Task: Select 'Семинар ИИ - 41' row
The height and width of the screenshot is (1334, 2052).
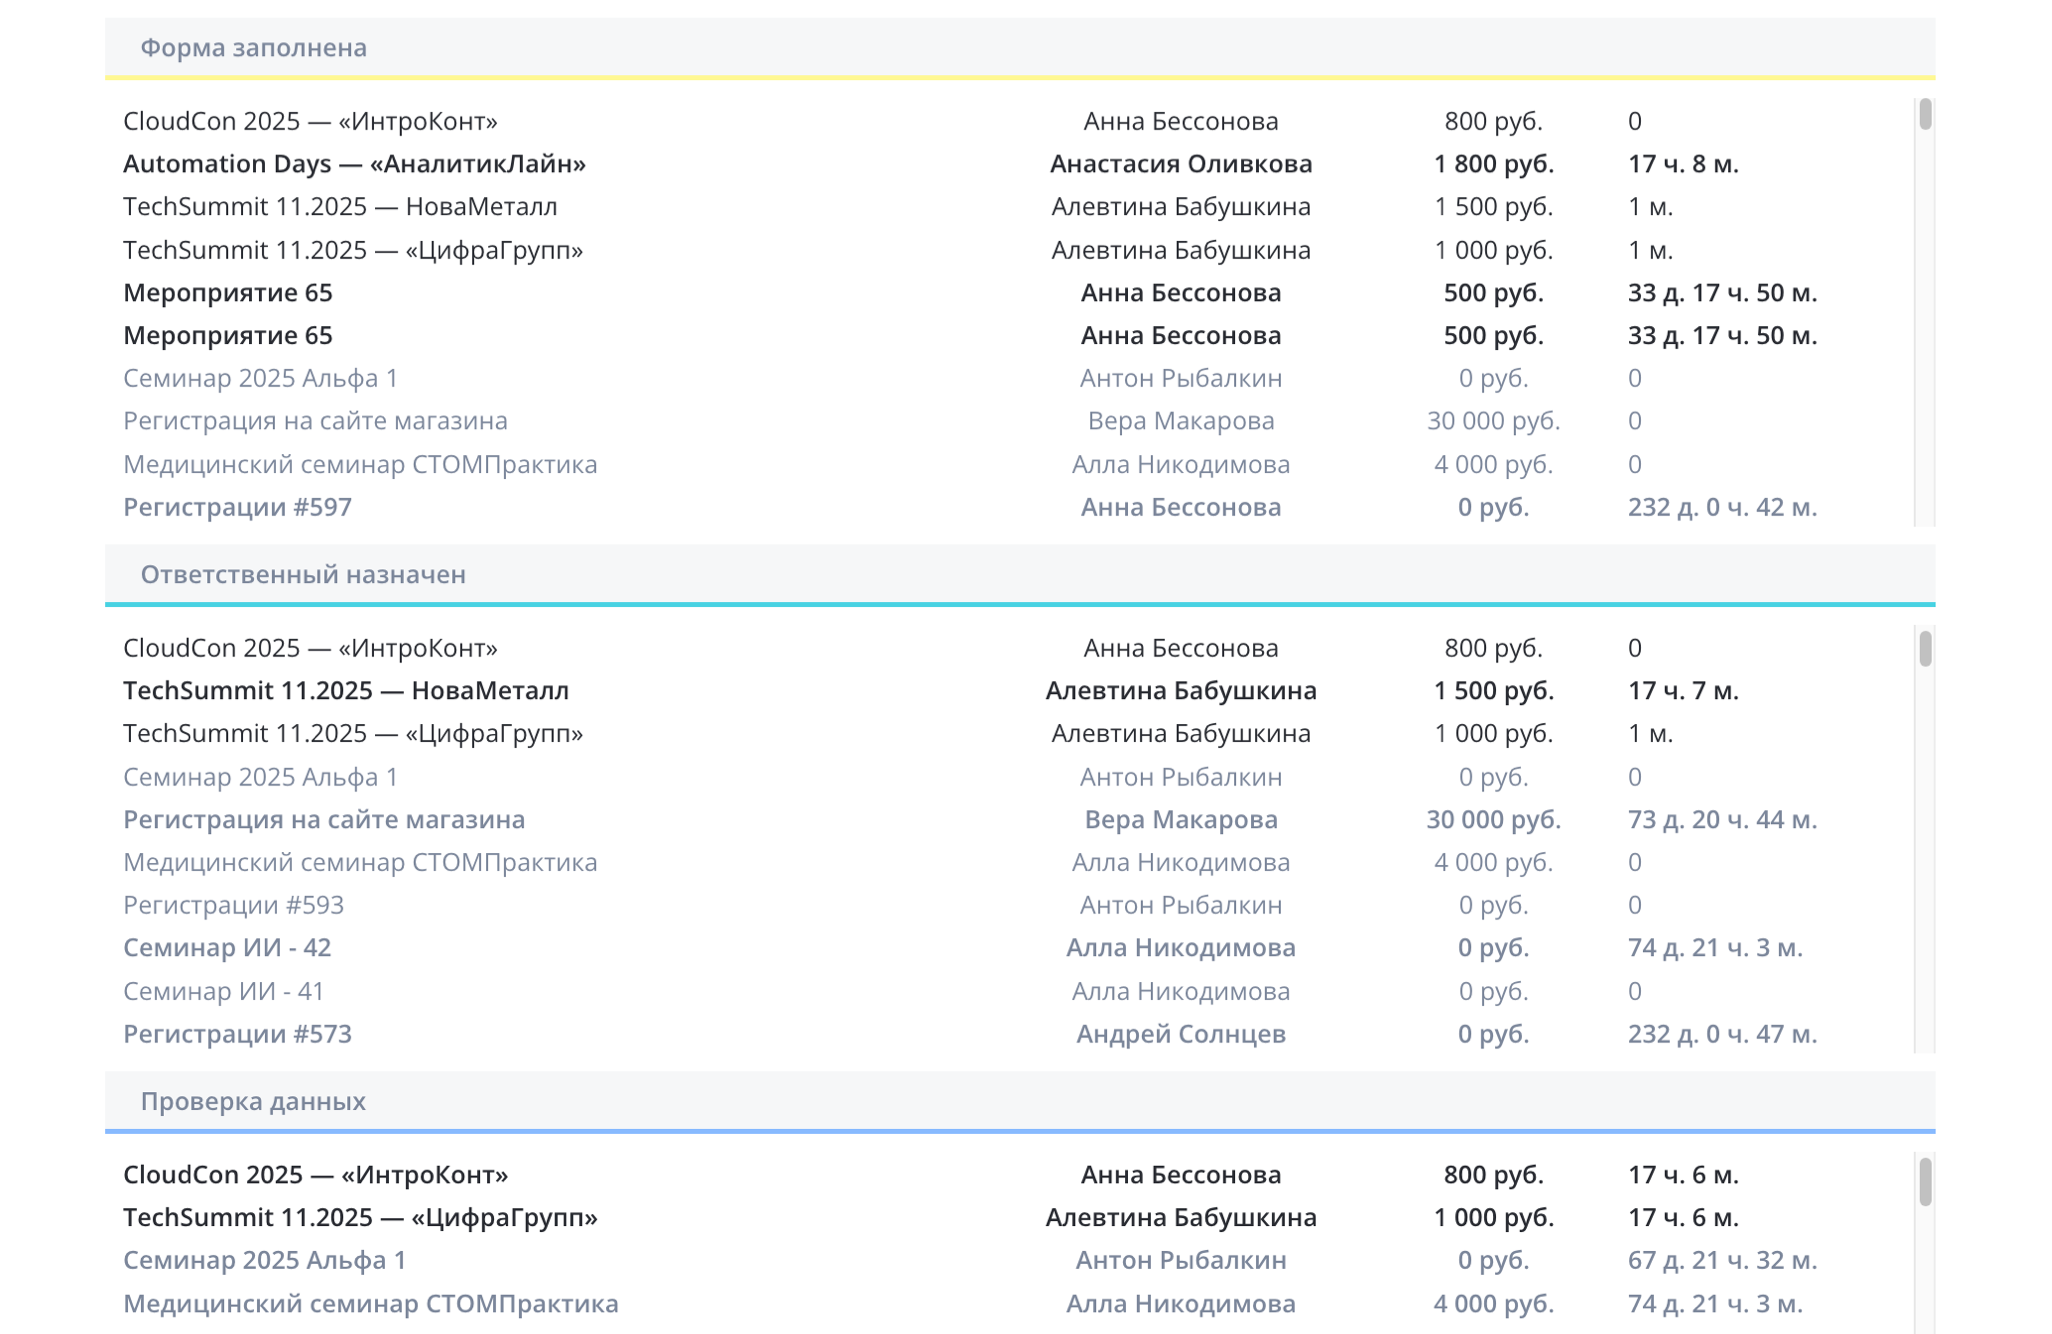Action: pos(224,991)
